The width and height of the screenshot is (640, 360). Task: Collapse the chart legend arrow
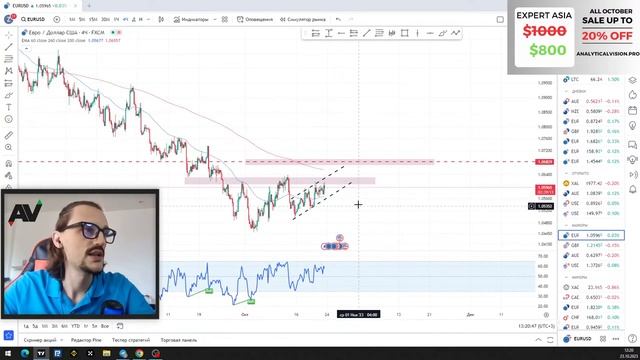27,48
